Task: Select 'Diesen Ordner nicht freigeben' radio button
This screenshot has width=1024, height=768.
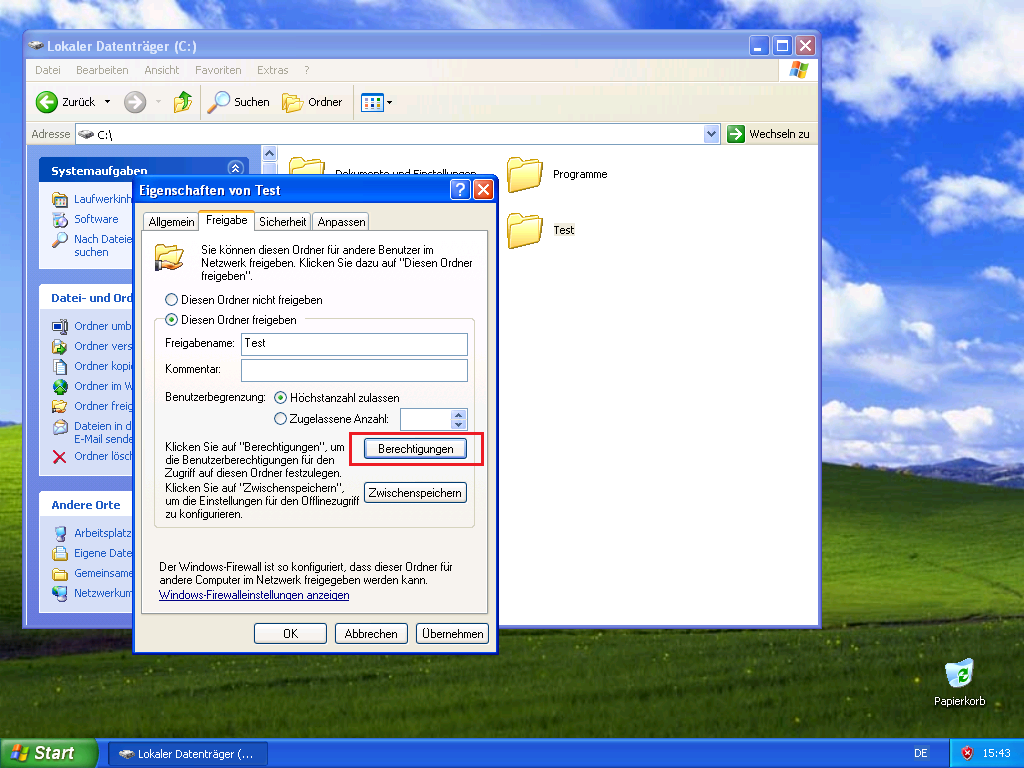Action: click(x=171, y=300)
